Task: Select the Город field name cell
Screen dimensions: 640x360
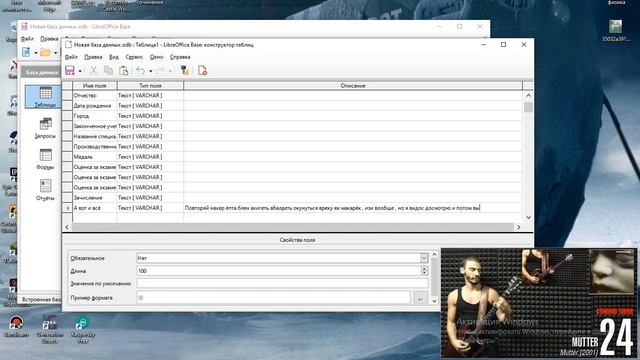Action: tap(95, 116)
